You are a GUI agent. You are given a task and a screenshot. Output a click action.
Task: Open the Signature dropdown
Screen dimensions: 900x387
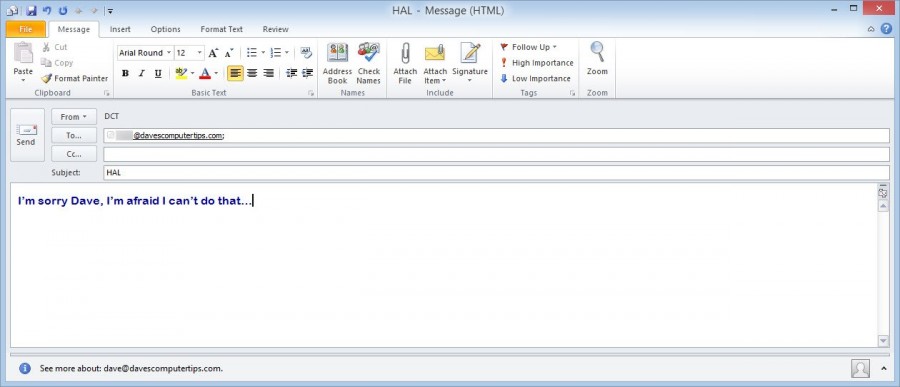click(470, 64)
